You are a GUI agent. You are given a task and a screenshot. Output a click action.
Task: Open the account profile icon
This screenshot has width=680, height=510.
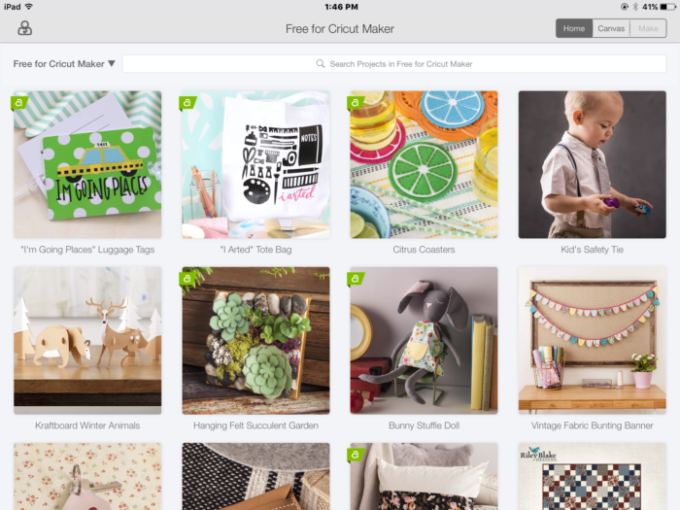[25, 28]
